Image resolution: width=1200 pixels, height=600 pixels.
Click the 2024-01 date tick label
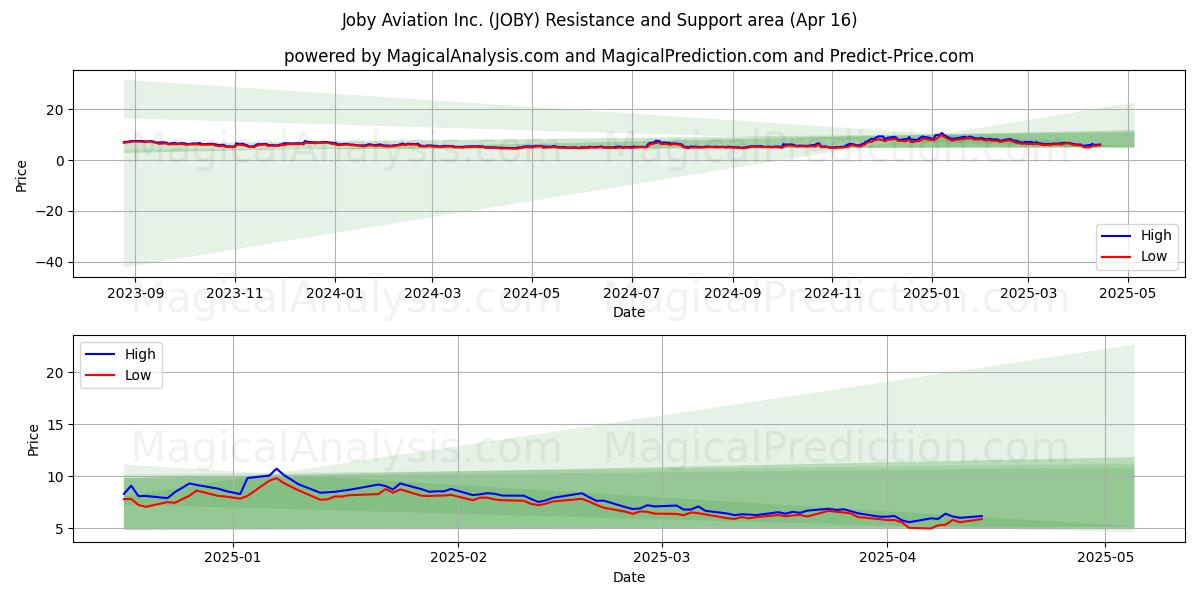coord(334,294)
